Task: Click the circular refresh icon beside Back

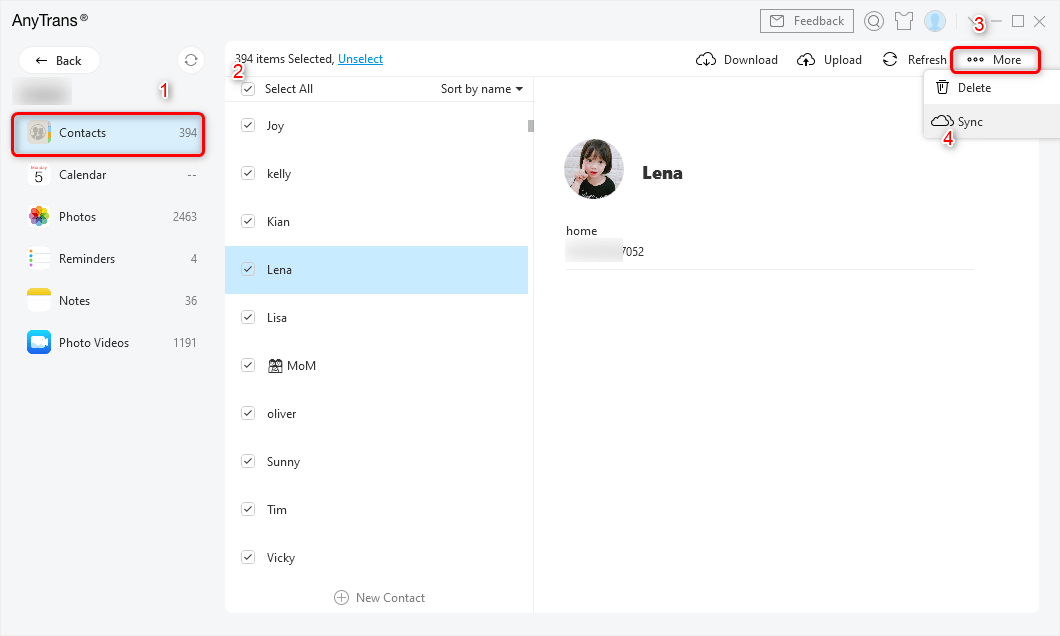Action: pyautogui.click(x=191, y=60)
